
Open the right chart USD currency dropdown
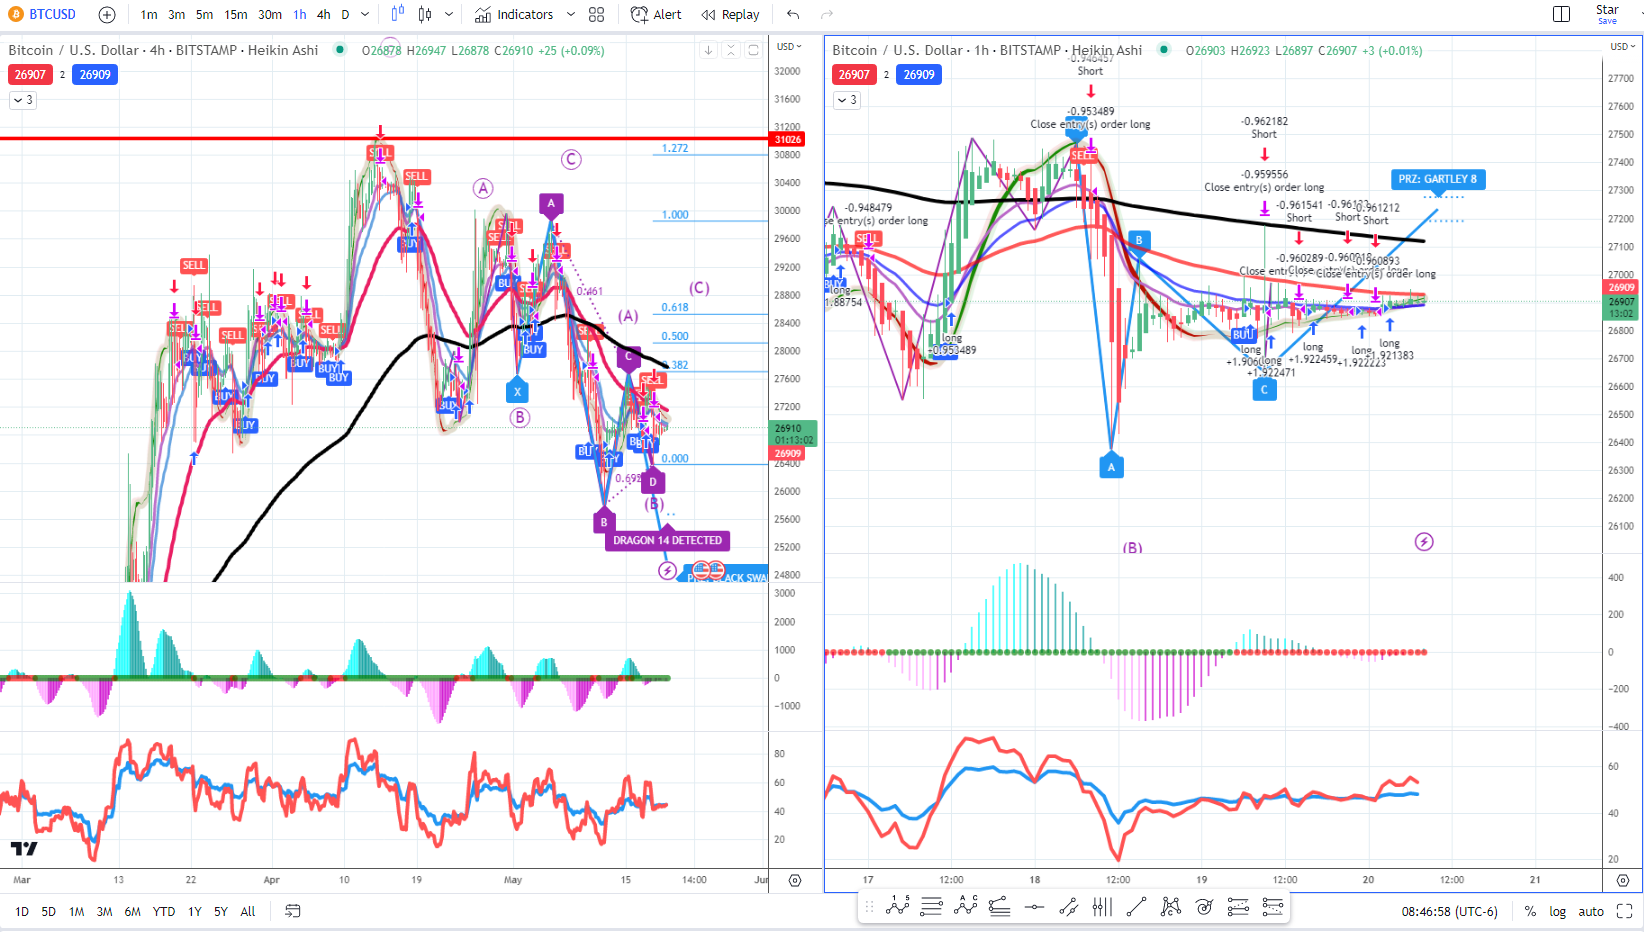1622,46
